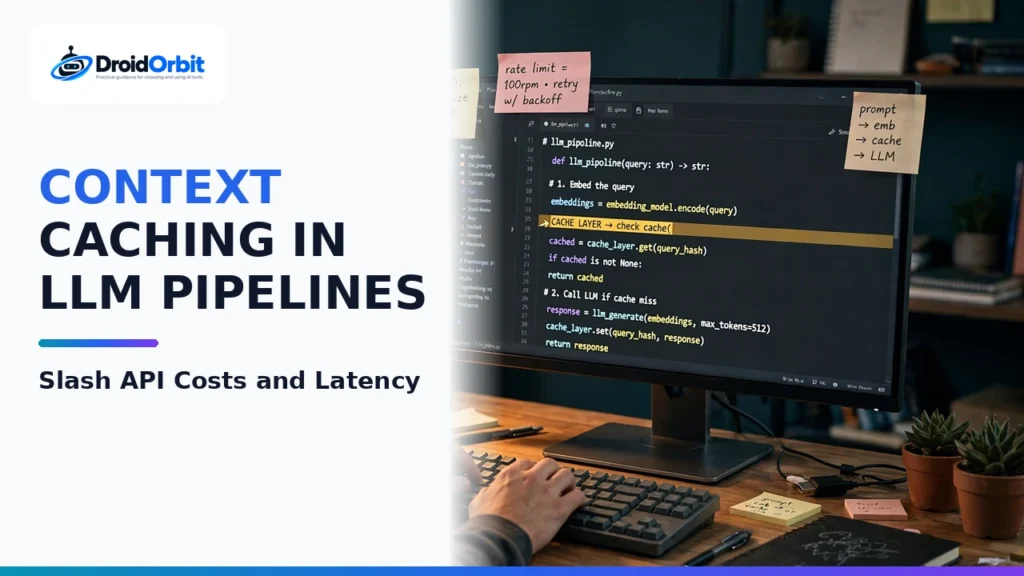1024x576 pixels.
Task: Click the "cached = cache_layer.get(query_hash)" line
Action: [627, 246]
